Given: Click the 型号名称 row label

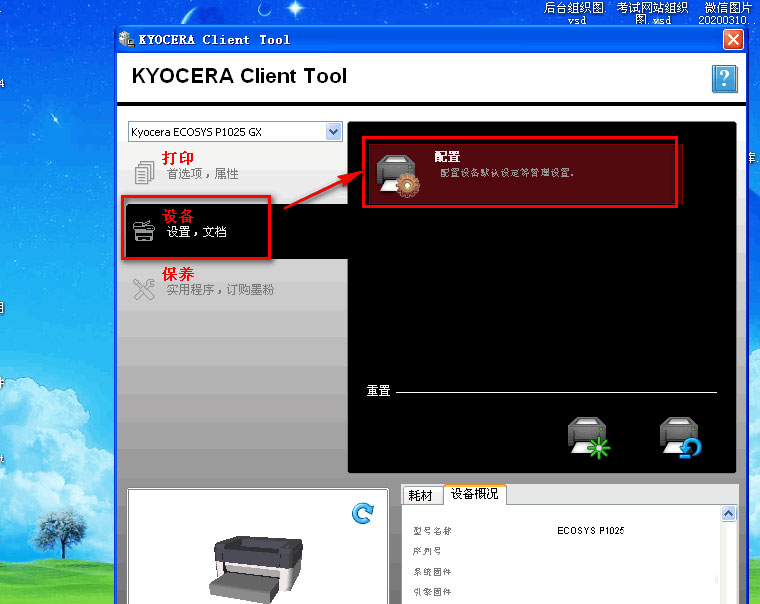Looking at the screenshot, I should click(x=432, y=531).
